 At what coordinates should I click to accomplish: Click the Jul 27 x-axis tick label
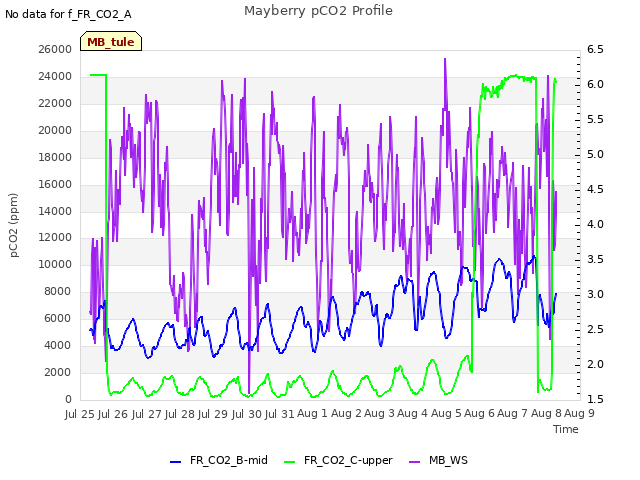pos(147,414)
